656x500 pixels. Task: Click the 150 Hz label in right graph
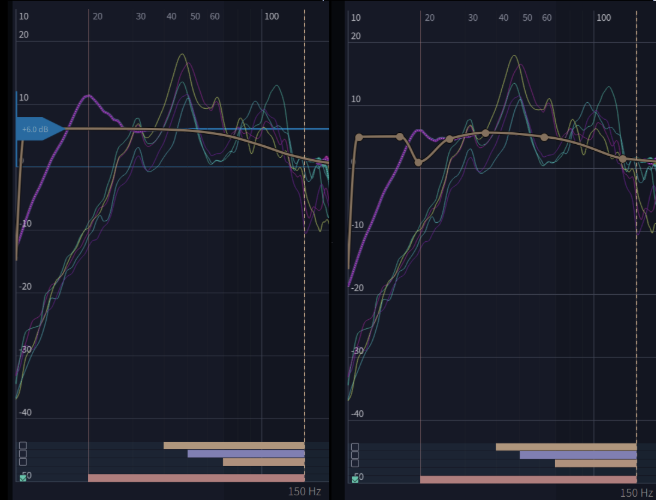click(636, 492)
